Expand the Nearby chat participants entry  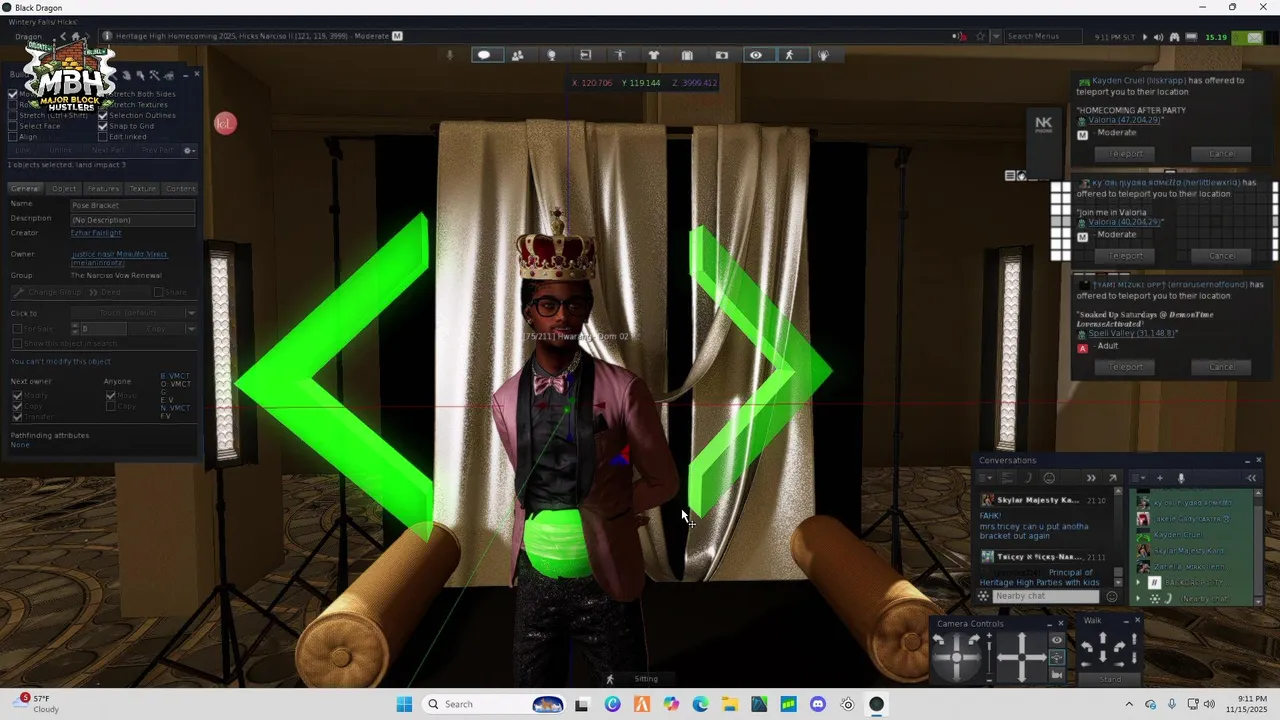click(x=1137, y=598)
